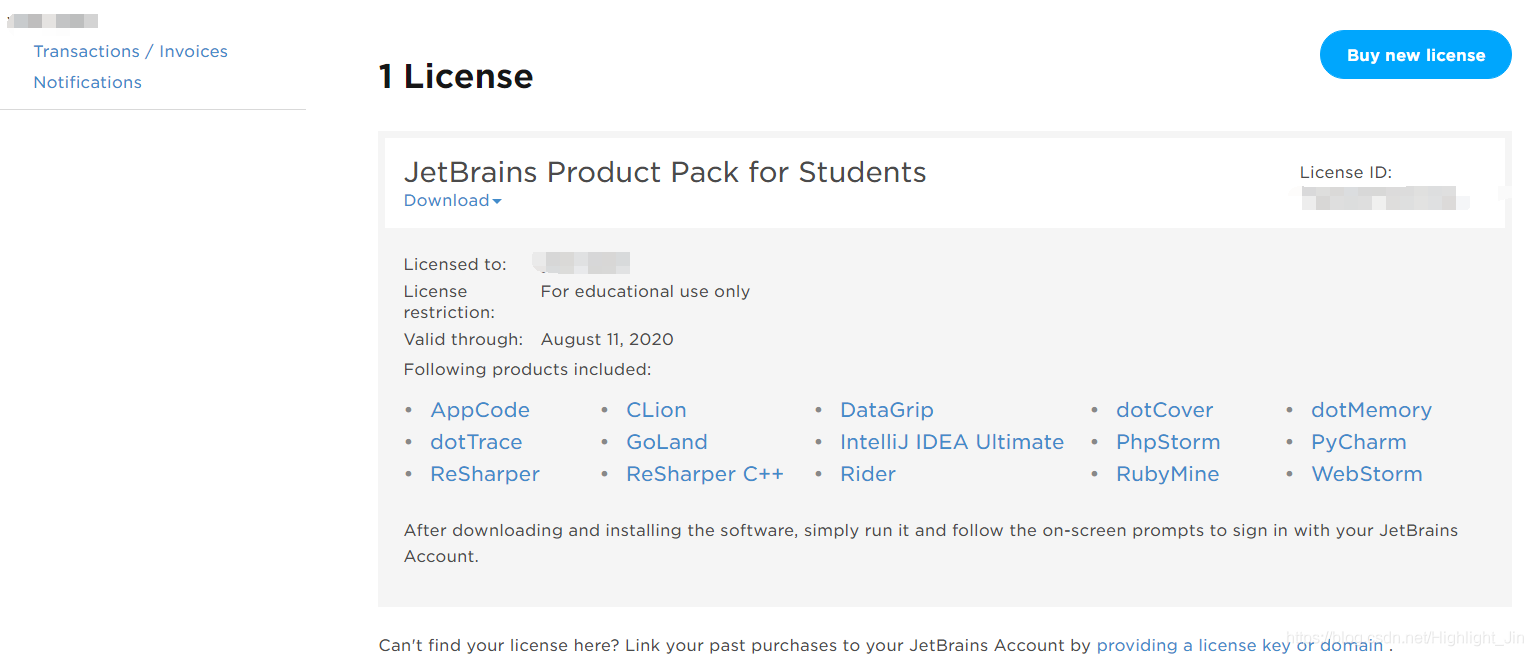Click the Buy new license button
This screenshot has height=656, width=1533.
[1415, 55]
